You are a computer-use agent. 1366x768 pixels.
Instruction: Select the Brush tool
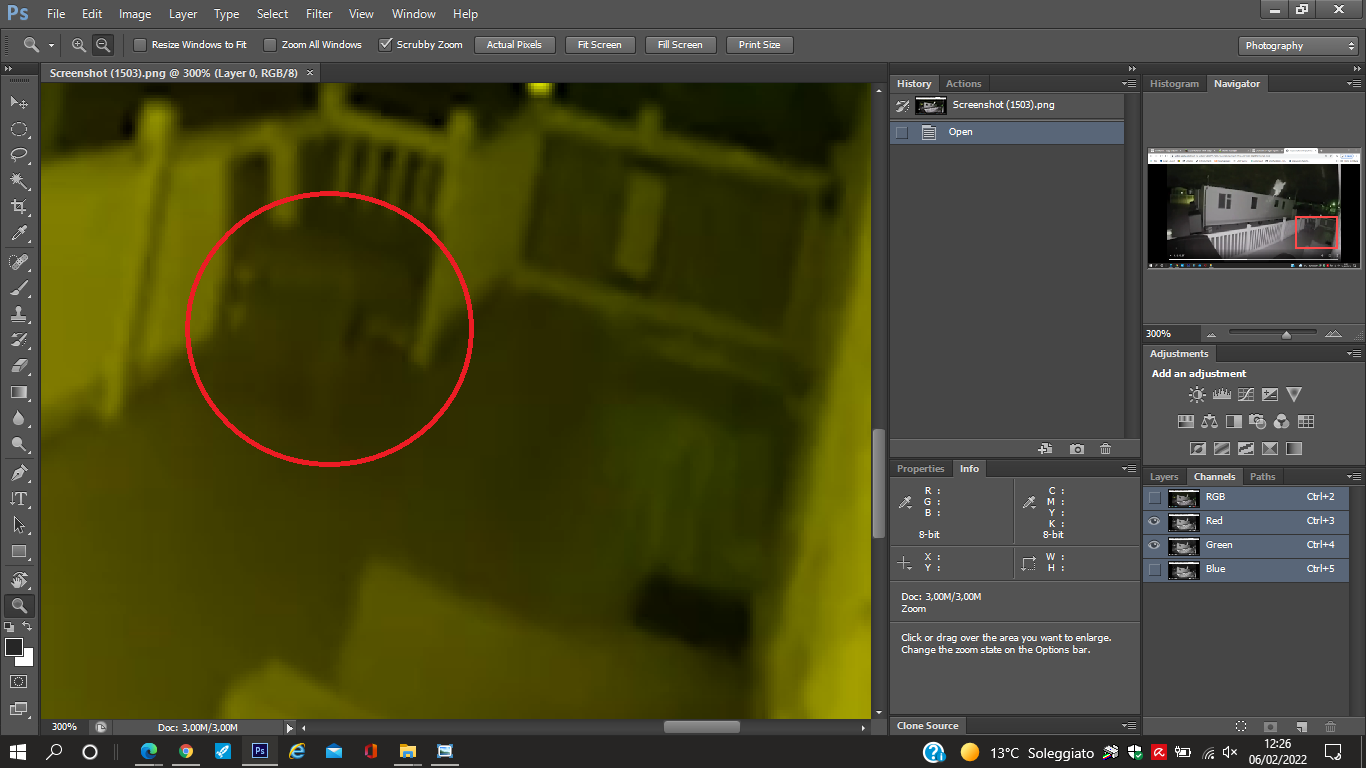pyautogui.click(x=18, y=288)
